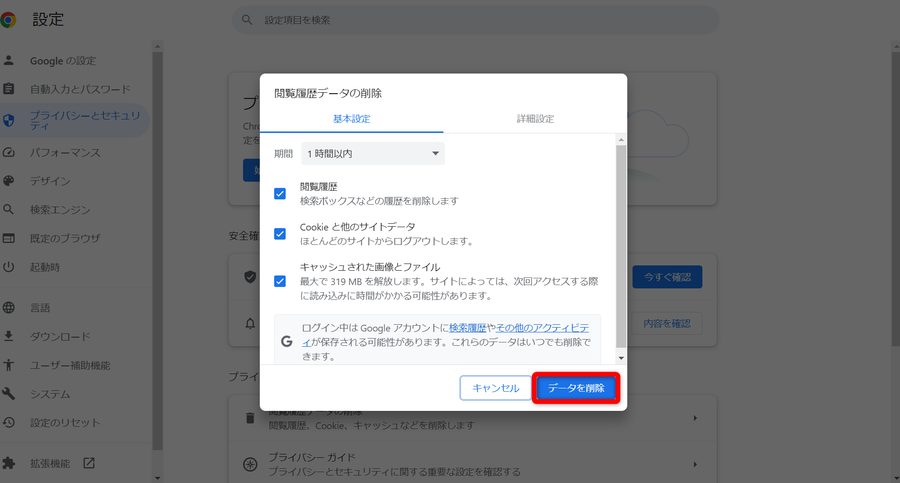Image resolution: width=900 pixels, height=483 pixels.
Task: Click the Google の設定 person icon
Action: (9, 60)
